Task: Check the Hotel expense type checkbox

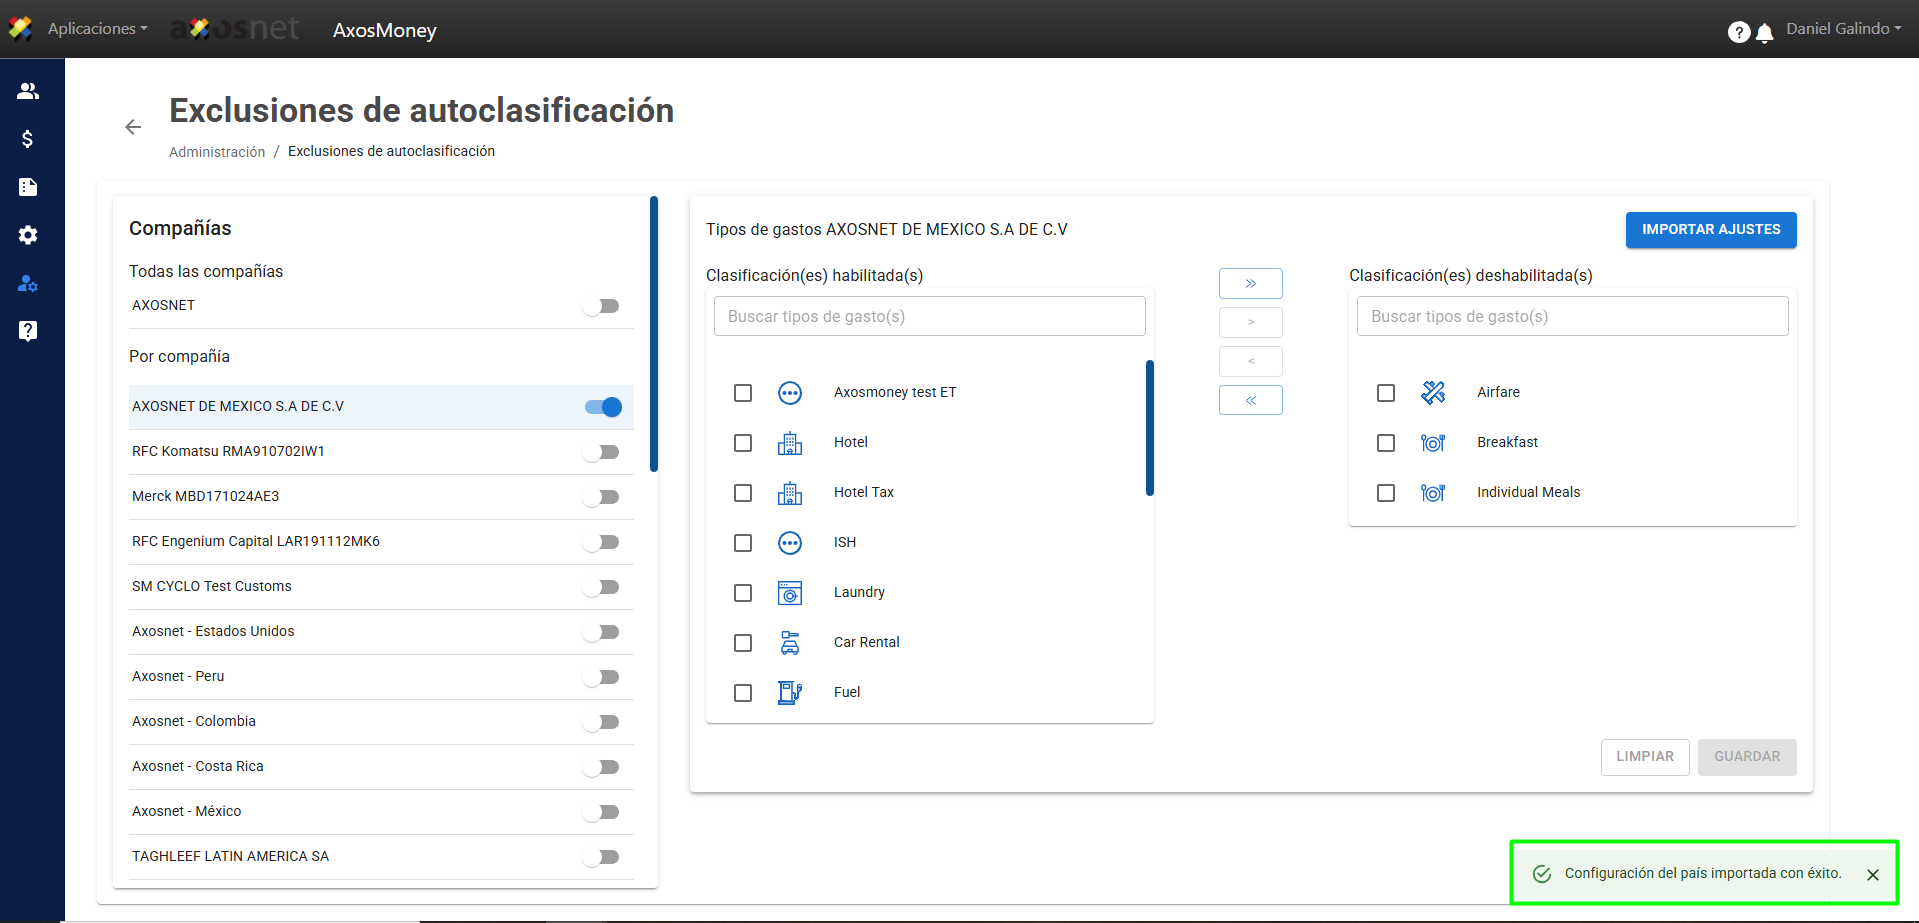Action: click(743, 443)
